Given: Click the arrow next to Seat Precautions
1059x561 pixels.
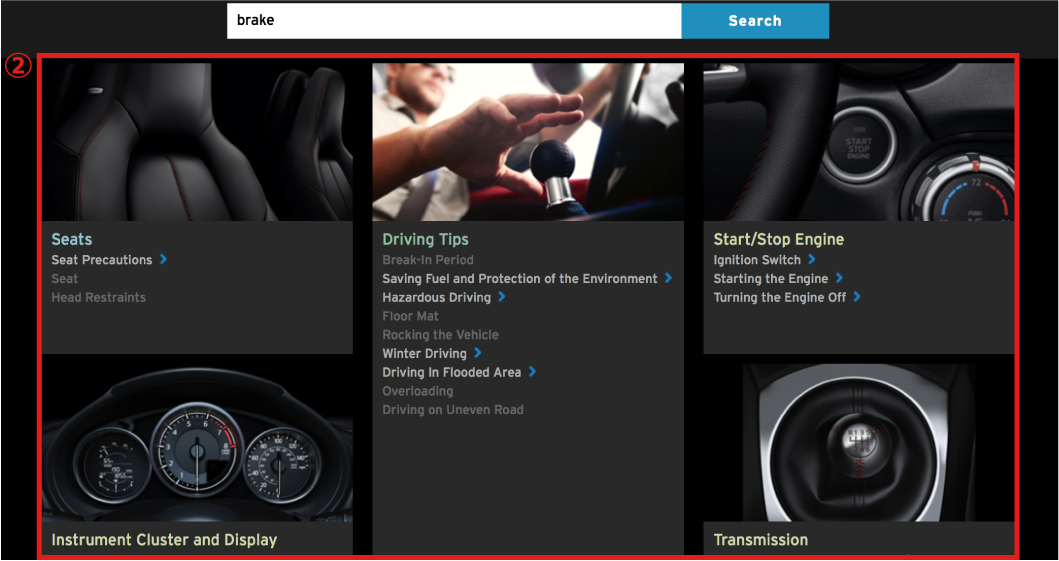Looking at the screenshot, I should click(x=163, y=259).
